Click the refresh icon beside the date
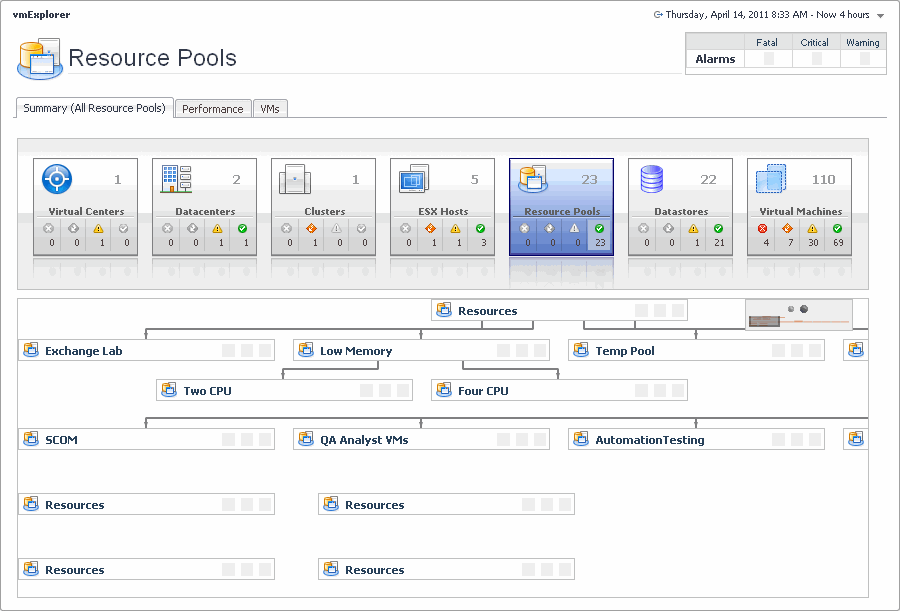 (x=658, y=15)
